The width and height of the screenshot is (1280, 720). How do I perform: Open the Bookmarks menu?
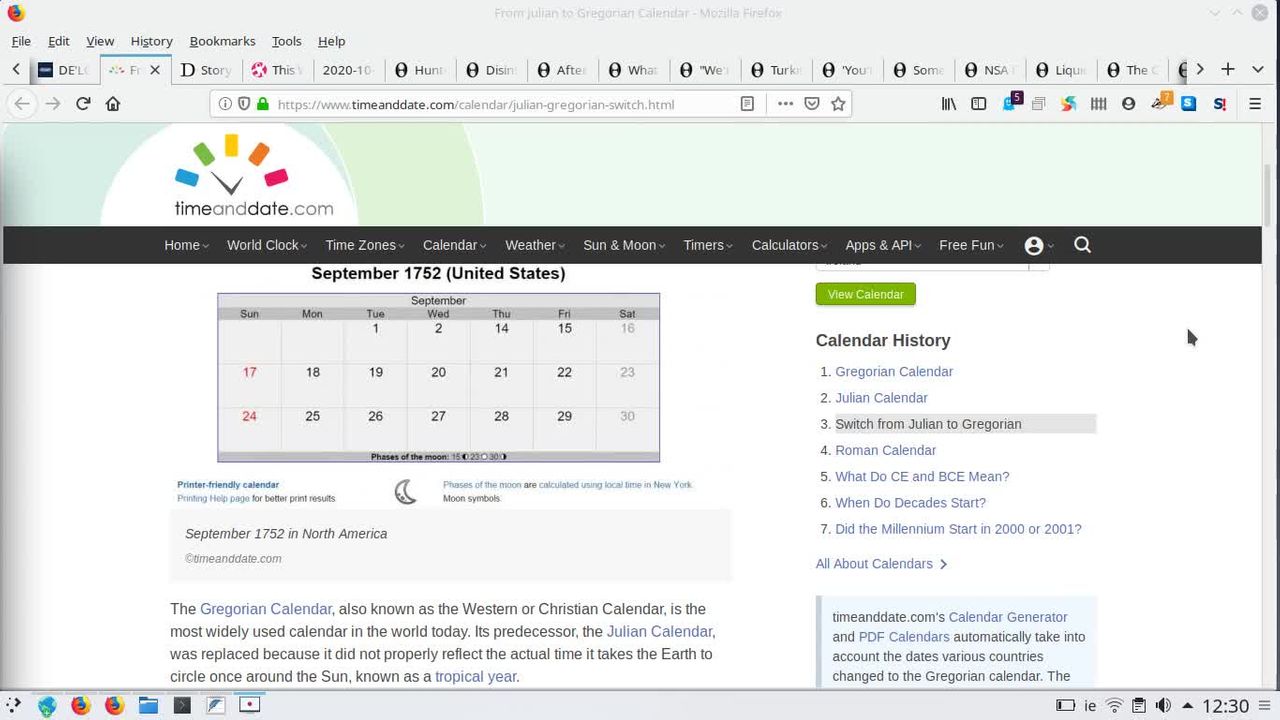(222, 41)
